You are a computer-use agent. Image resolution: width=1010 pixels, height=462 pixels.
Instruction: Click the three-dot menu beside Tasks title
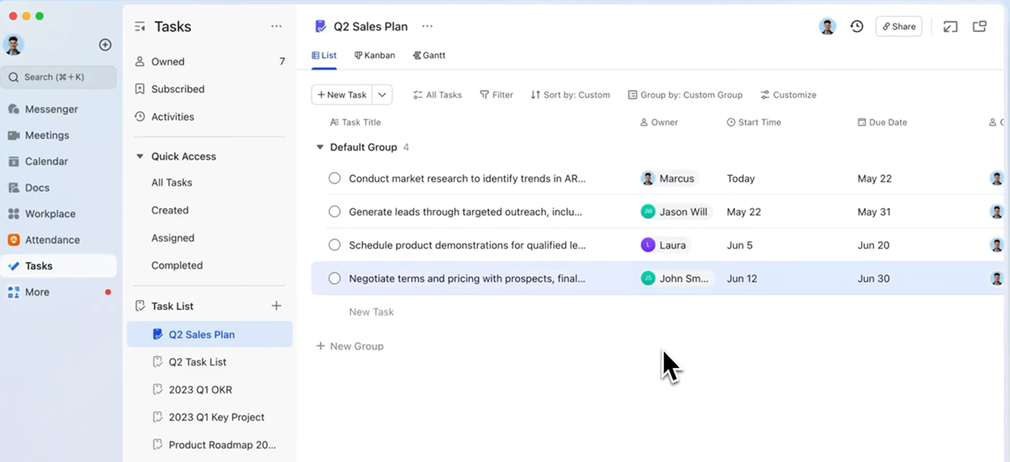pos(277,27)
